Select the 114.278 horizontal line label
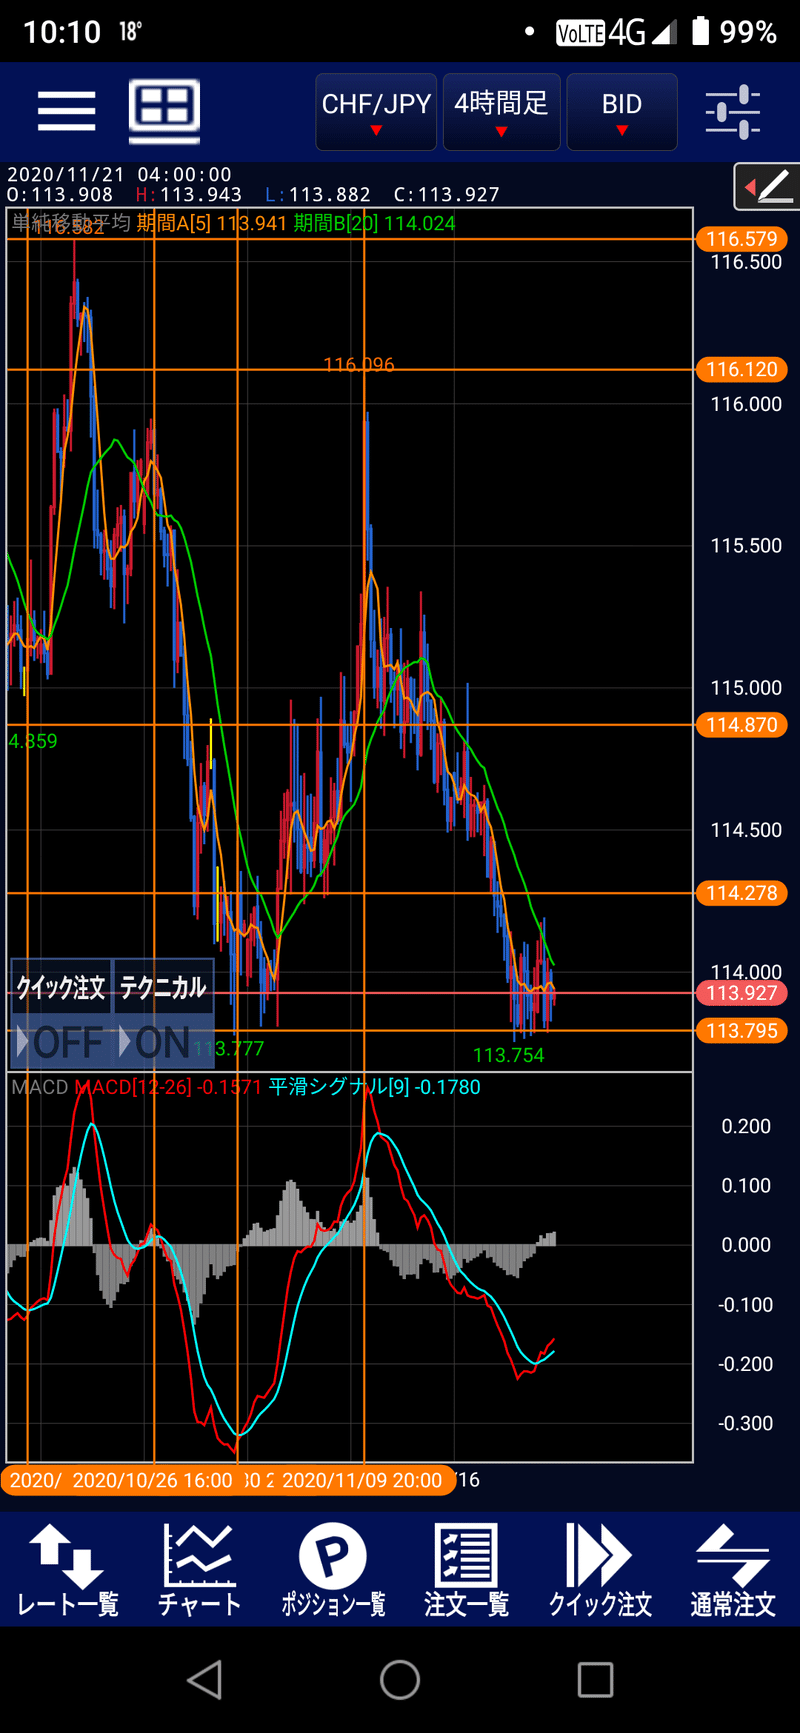 pos(741,893)
